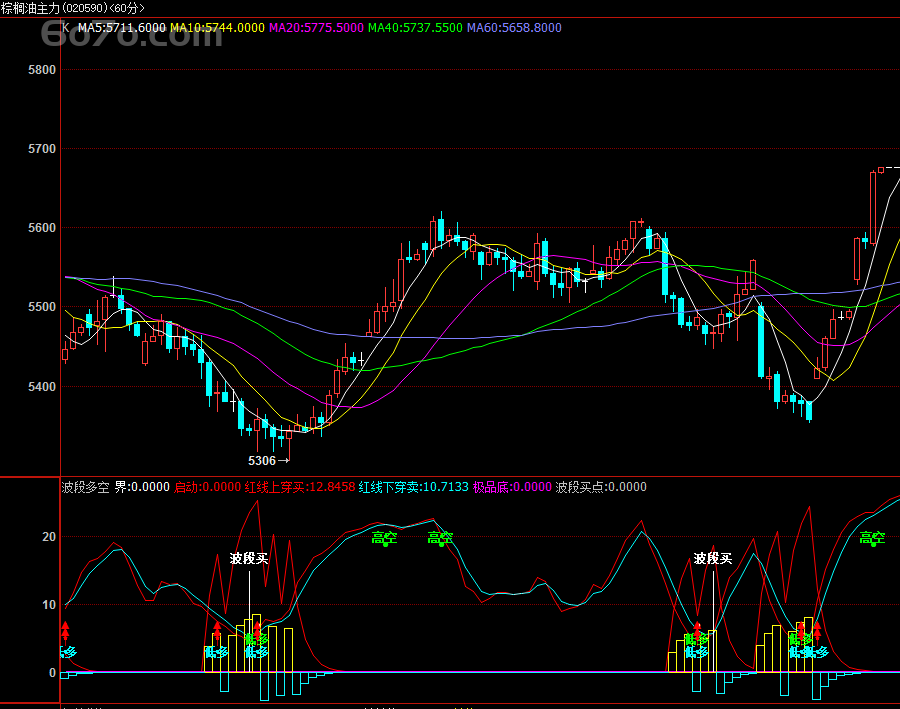Click the 20 level on indicator axis

(49, 537)
